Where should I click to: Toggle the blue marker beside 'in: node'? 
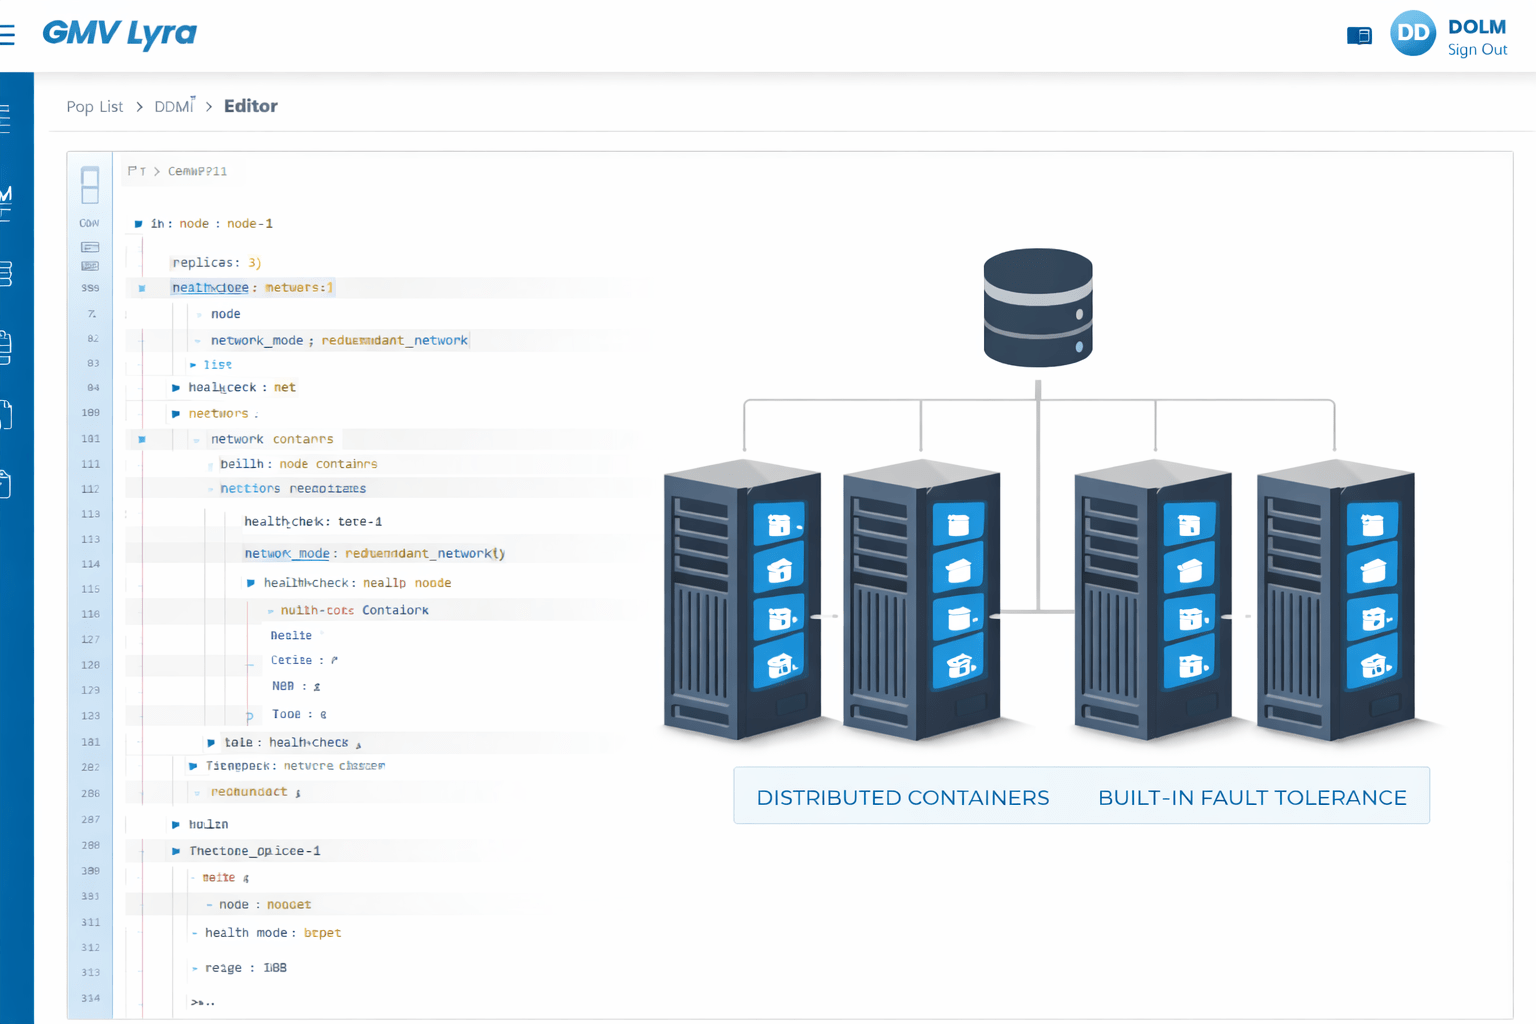138,224
